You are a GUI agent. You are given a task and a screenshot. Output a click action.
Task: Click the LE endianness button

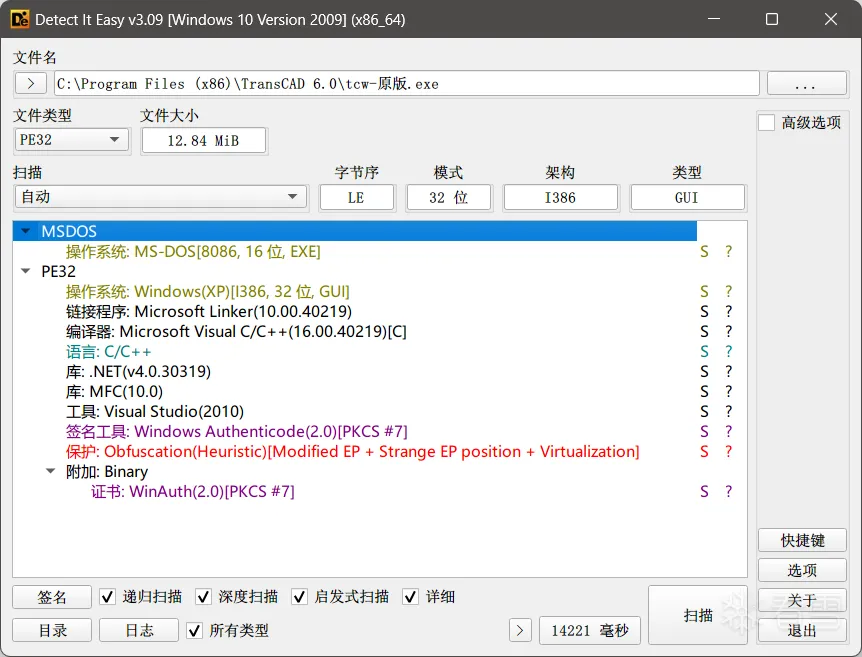pos(357,197)
